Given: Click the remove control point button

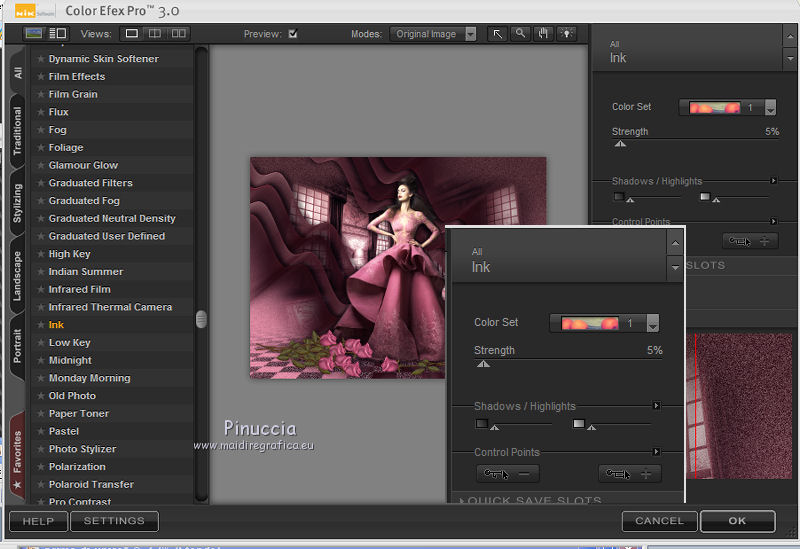Looking at the screenshot, I should pyautogui.click(x=507, y=474).
